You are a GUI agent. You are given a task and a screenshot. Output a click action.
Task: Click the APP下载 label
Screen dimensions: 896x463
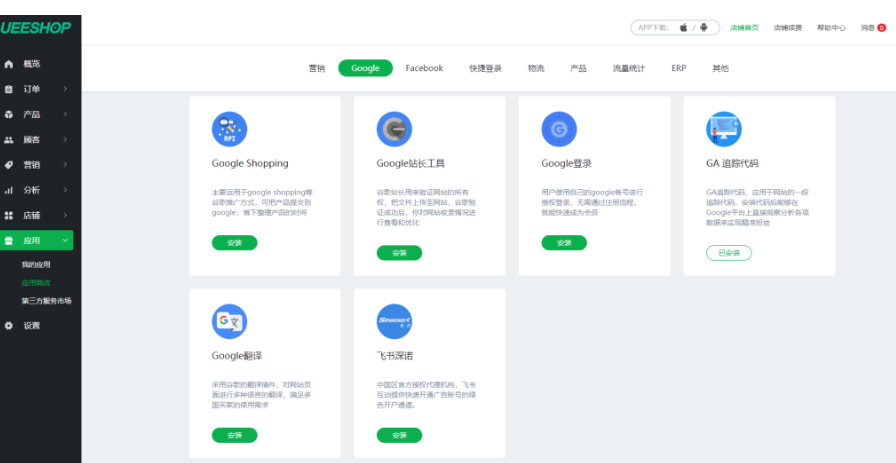pos(653,27)
